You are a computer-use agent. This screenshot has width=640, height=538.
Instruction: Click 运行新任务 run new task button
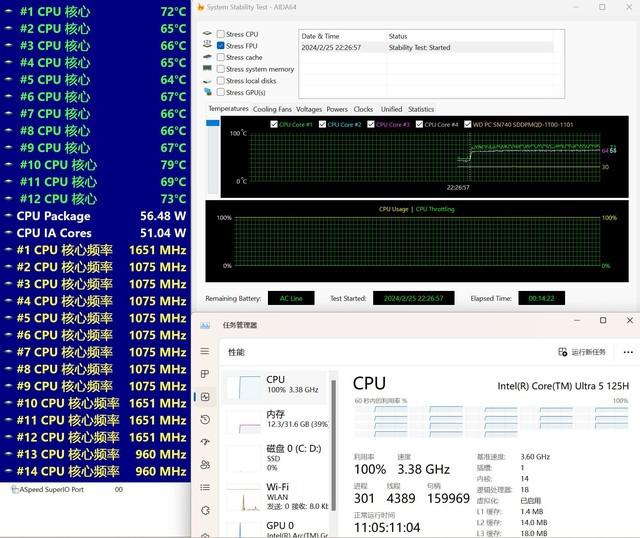pos(582,352)
